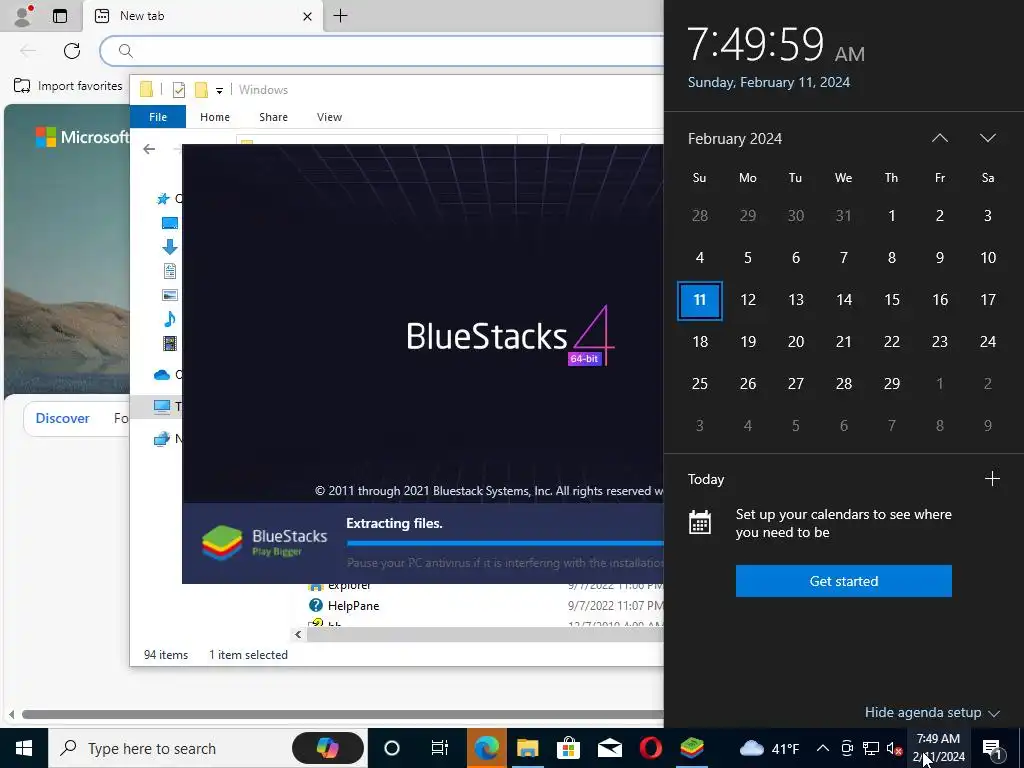1024x768 pixels.
Task: Select Downloads arrow icon in Explorer sidebar
Action: tap(170, 247)
